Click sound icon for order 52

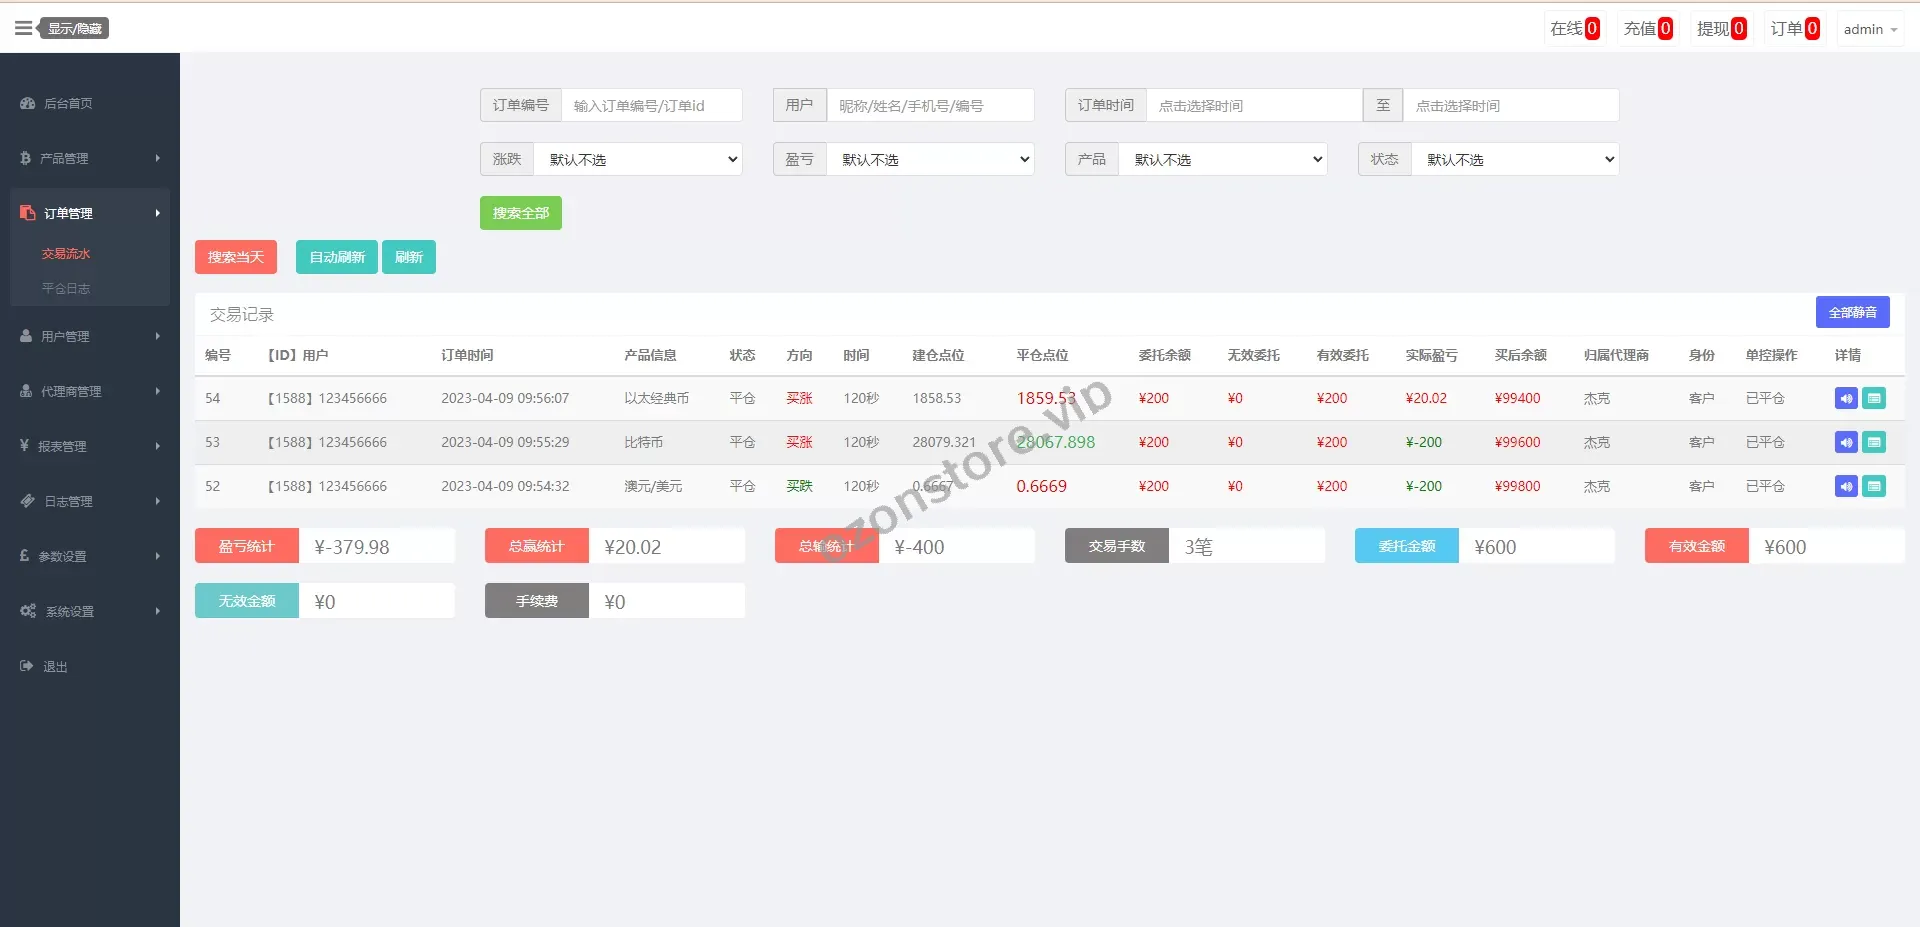pyautogui.click(x=1846, y=486)
